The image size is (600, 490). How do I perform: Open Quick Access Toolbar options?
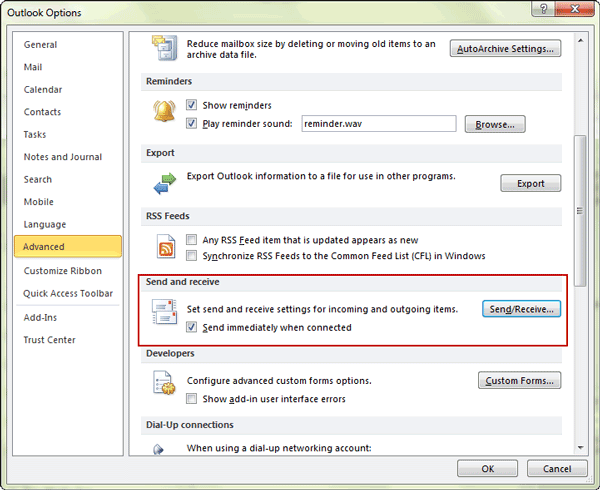pos(68,294)
